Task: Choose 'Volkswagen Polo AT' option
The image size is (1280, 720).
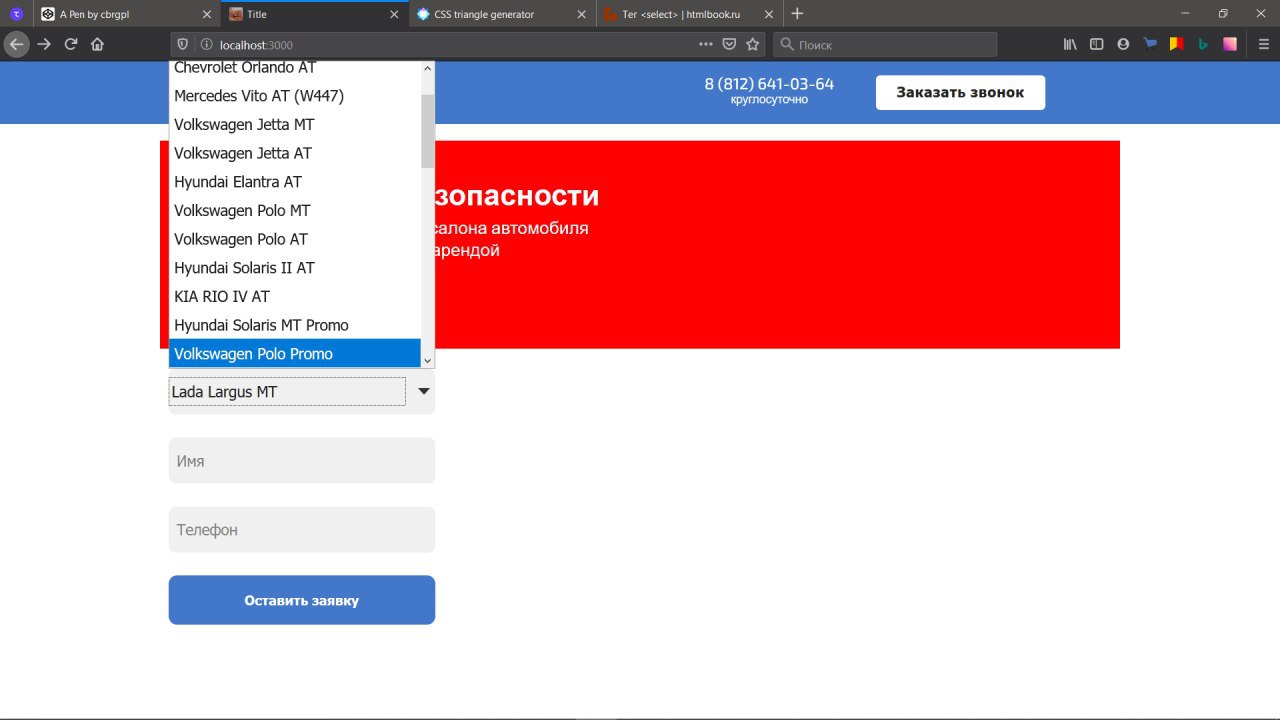Action: (295, 239)
